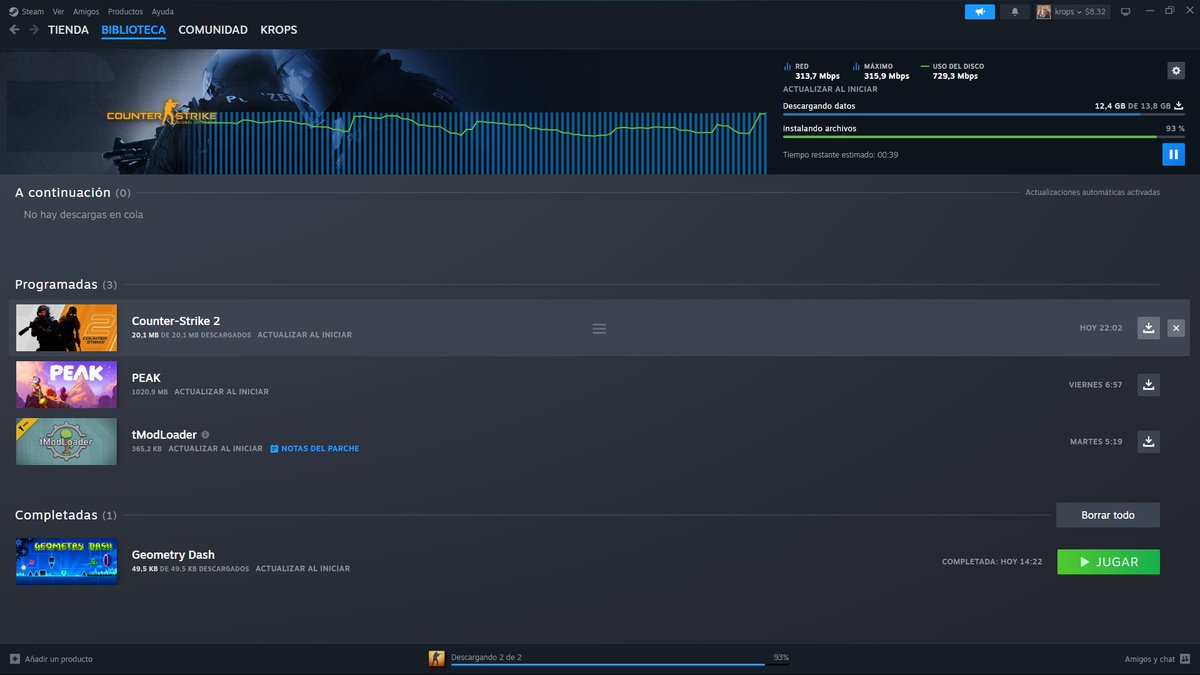Click the bottom bar download game icon
The image size is (1200, 675).
coord(437,659)
